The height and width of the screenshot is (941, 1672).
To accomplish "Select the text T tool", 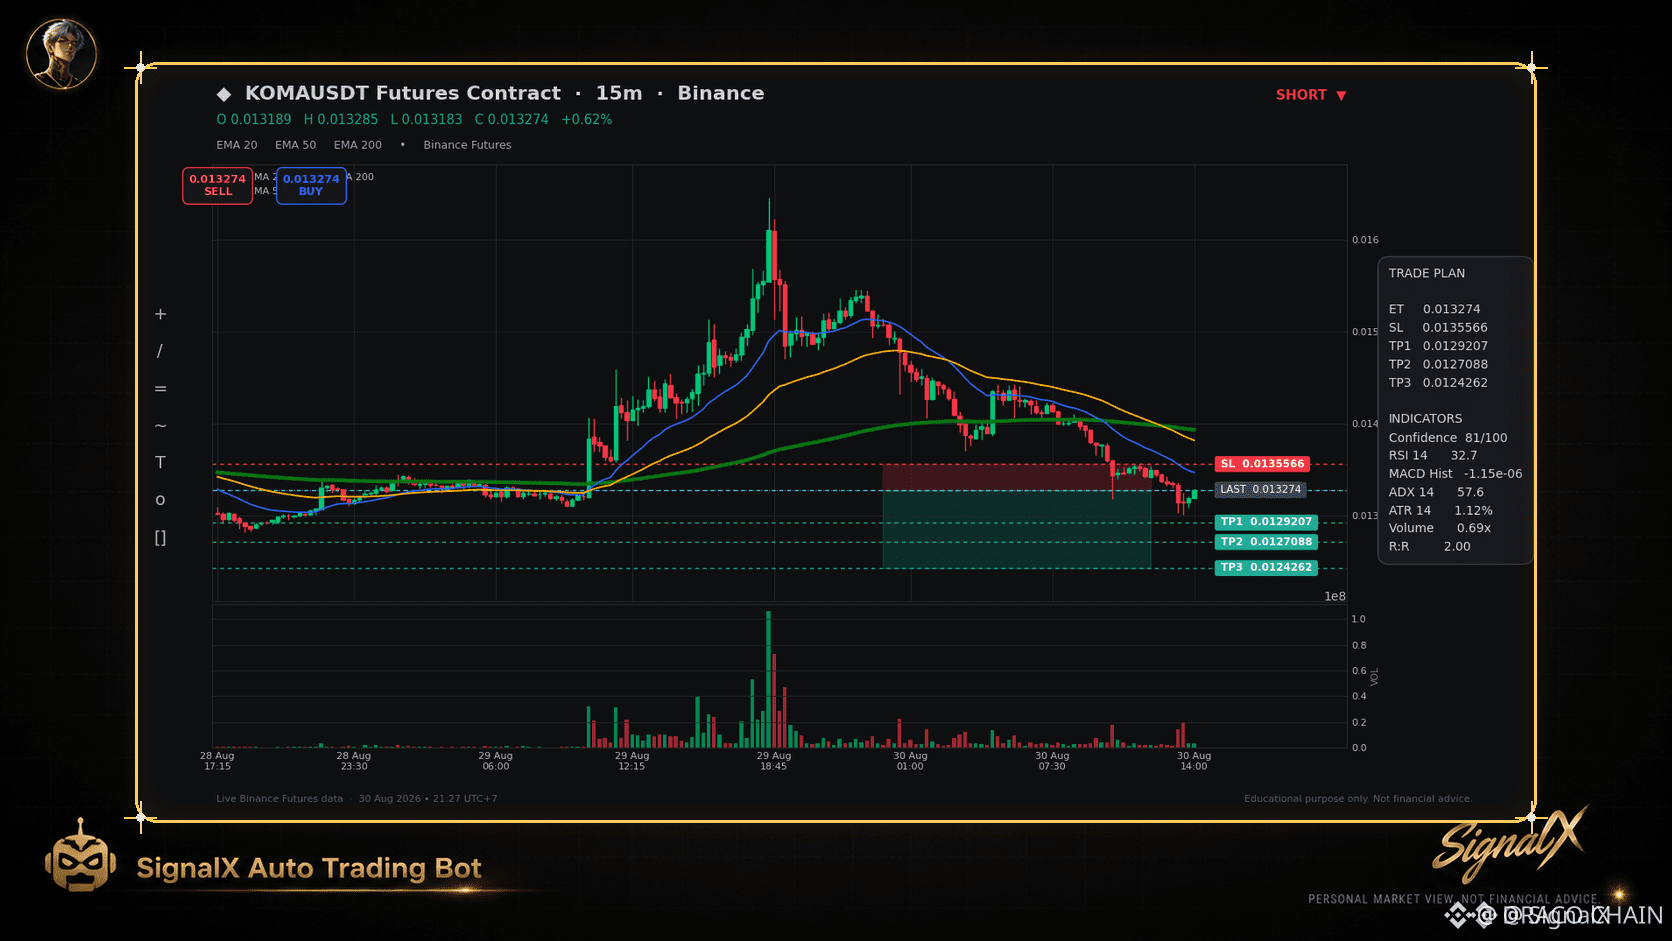I will [x=160, y=462].
